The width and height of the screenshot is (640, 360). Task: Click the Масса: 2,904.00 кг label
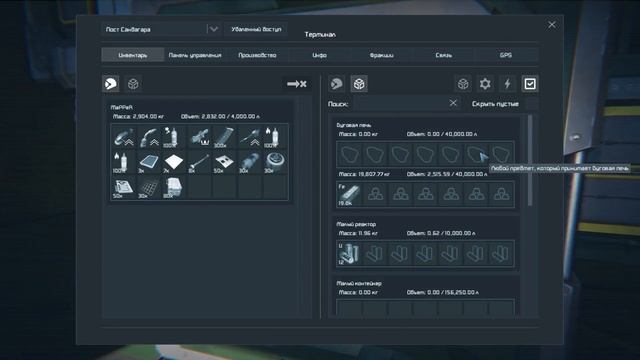click(x=138, y=116)
